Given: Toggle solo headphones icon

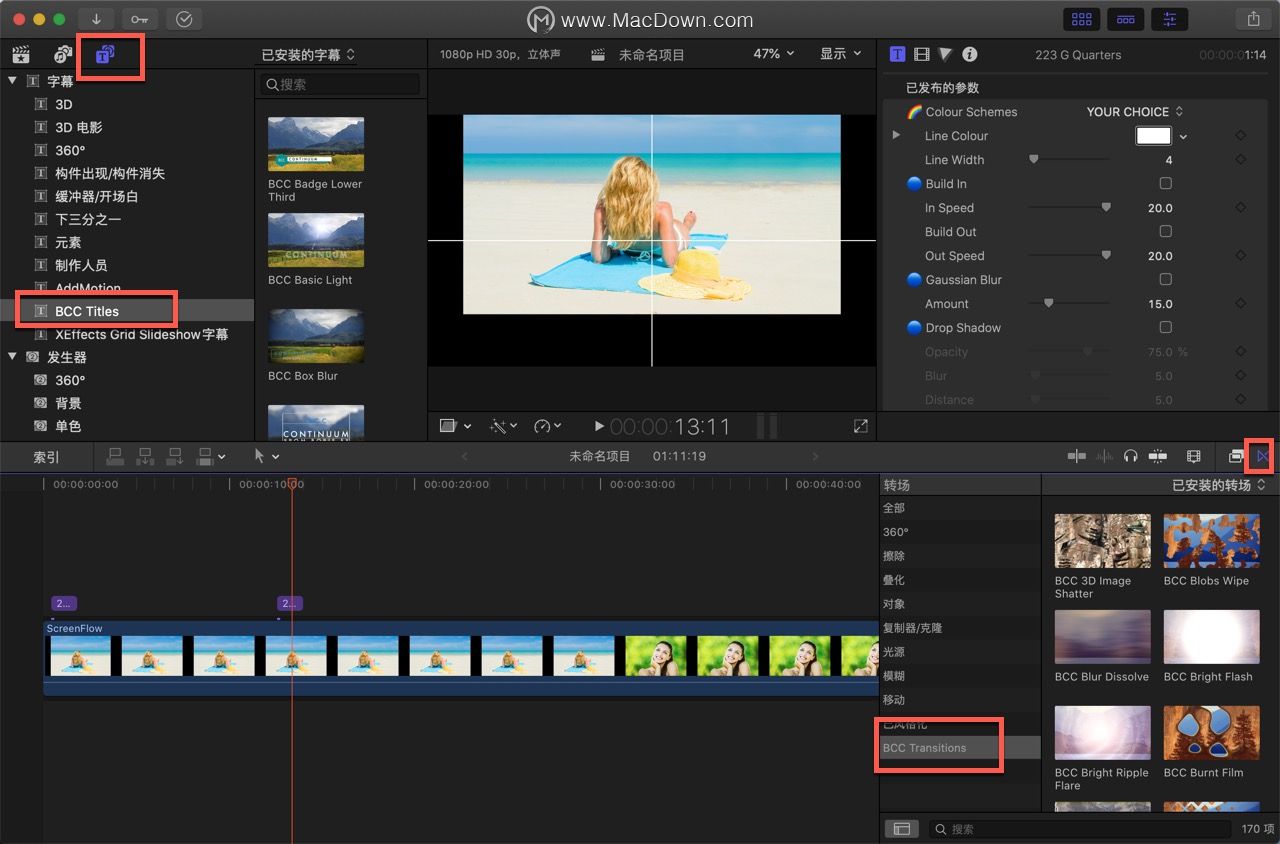Looking at the screenshot, I should 1130,456.
